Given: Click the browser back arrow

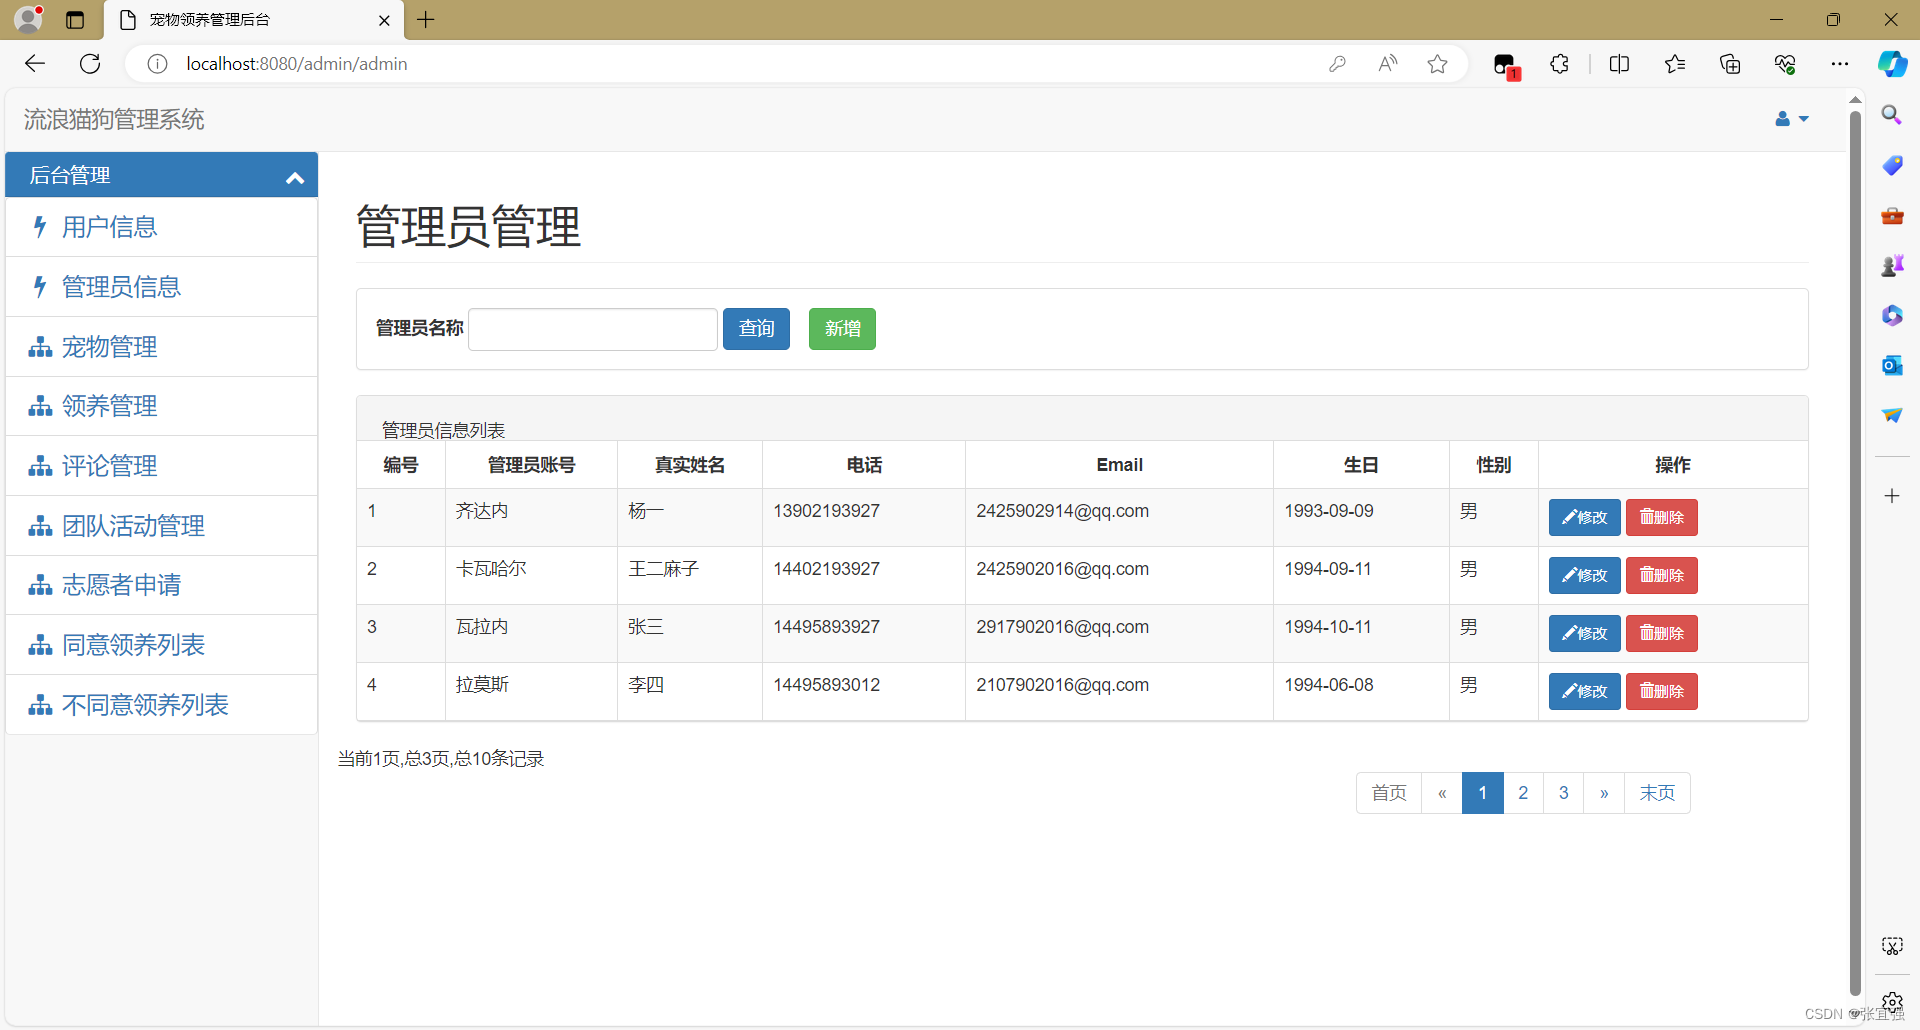Looking at the screenshot, I should click(x=35, y=64).
